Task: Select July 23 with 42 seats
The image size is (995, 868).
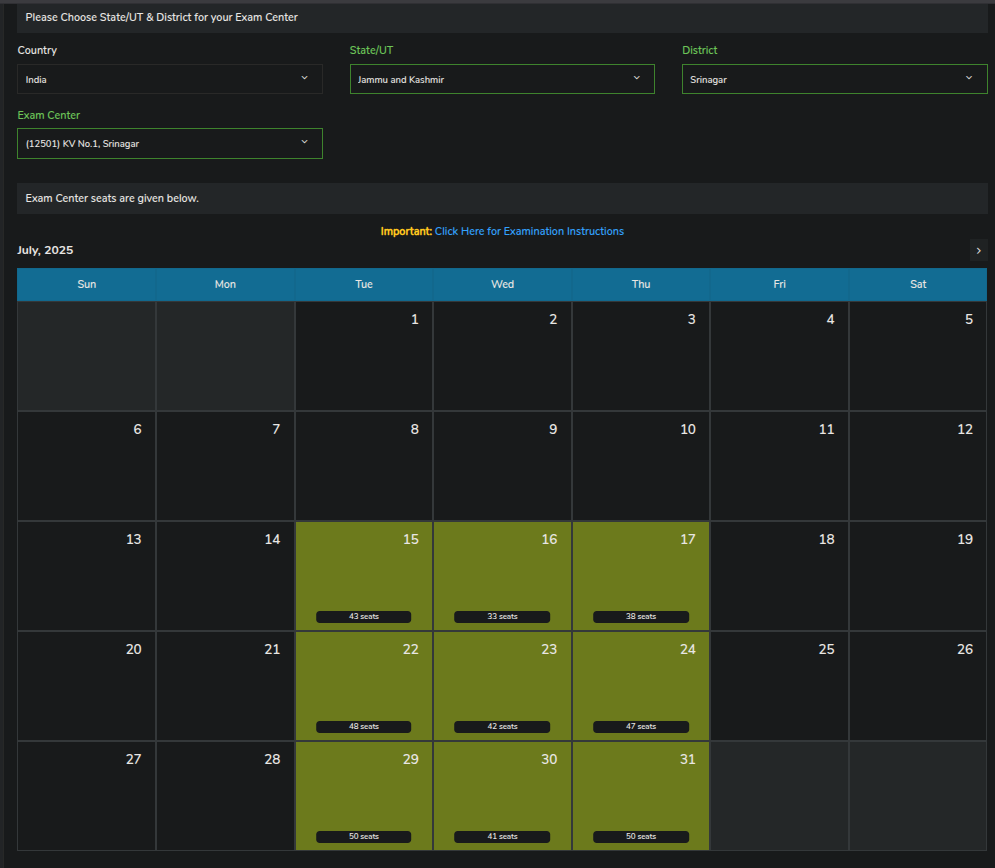Action: coord(502,686)
